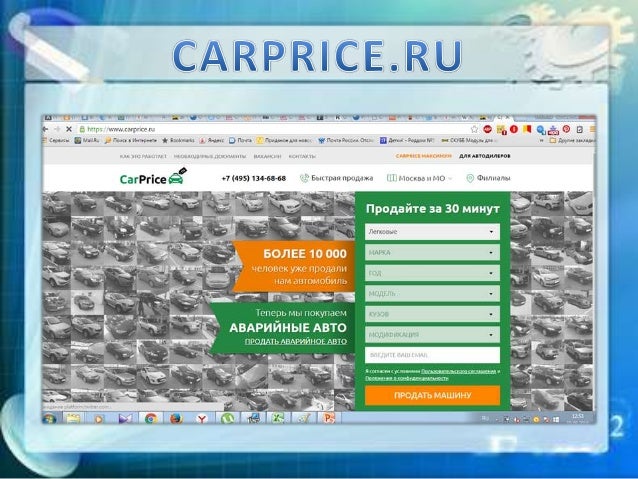
Task: Open the Почта России bookmark
Action: tap(346, 140)
